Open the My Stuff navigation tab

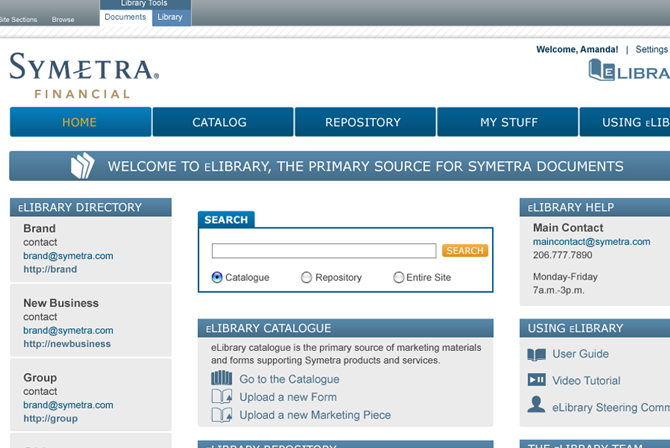508,122
